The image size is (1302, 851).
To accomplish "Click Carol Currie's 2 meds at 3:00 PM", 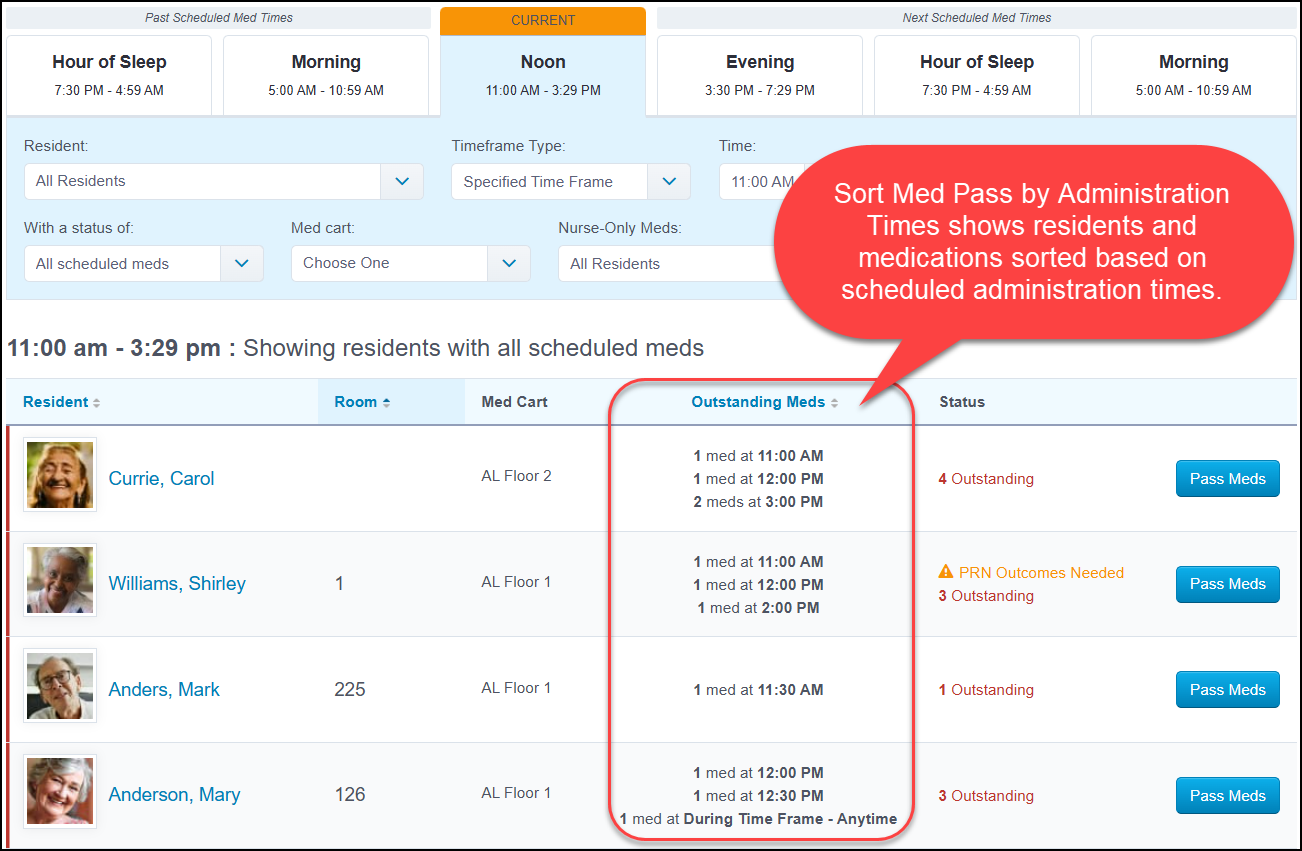I will point(758,502).
